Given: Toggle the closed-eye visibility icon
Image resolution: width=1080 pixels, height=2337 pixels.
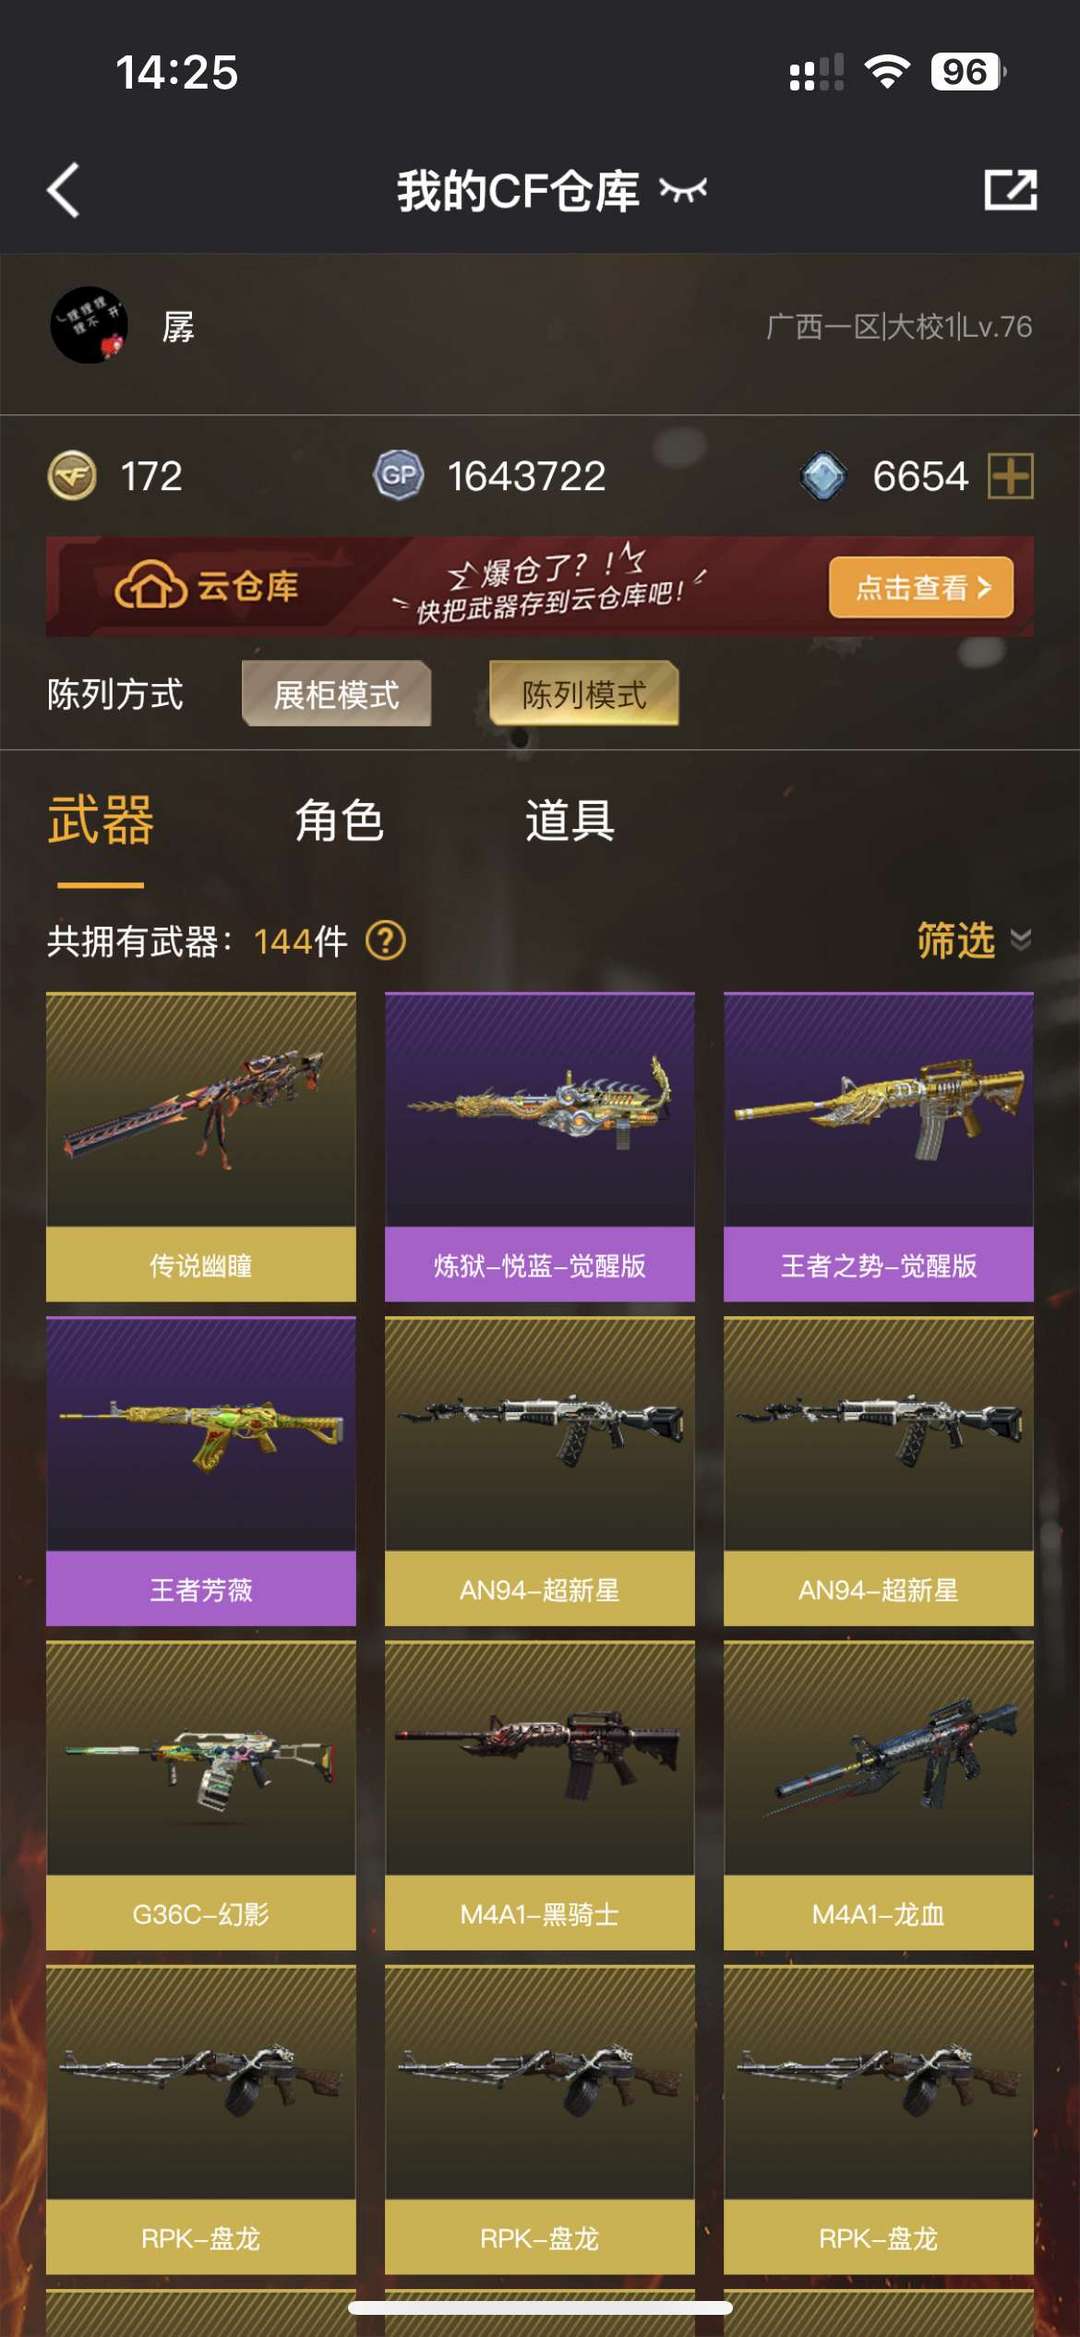Looking at the screenshot, I should 683,189.
